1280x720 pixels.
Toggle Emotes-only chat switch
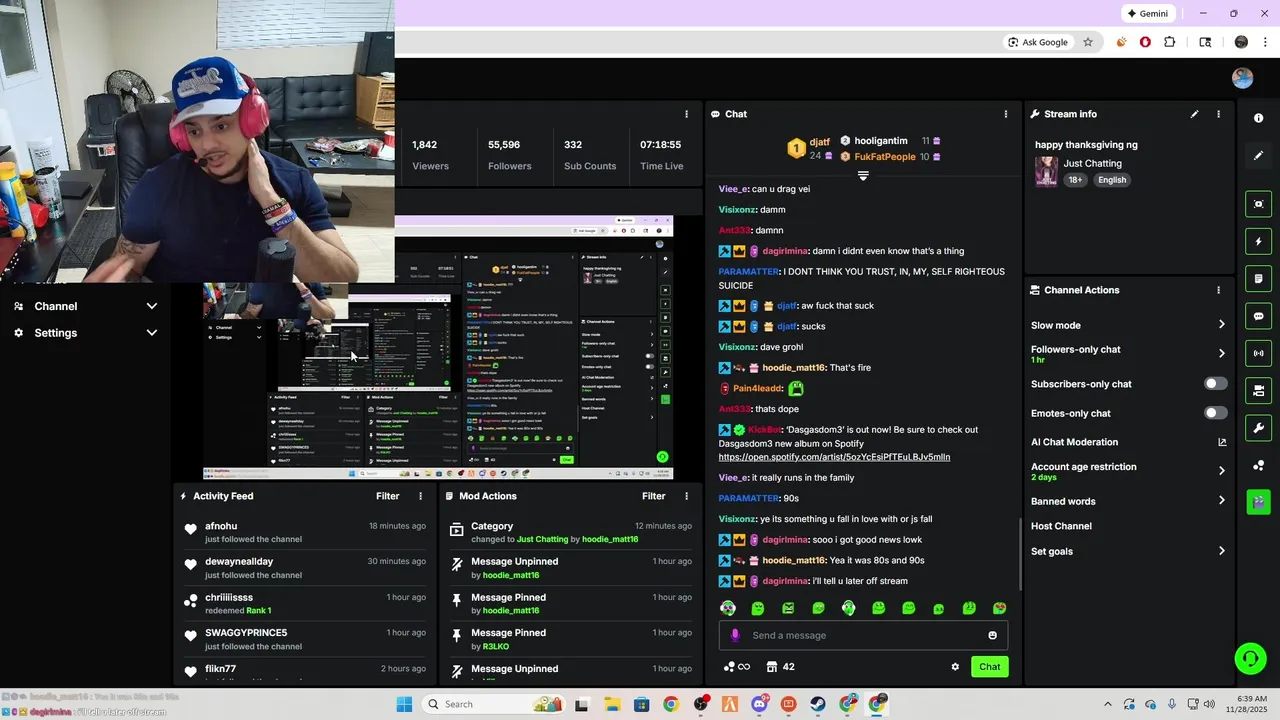click(1215, 413)
